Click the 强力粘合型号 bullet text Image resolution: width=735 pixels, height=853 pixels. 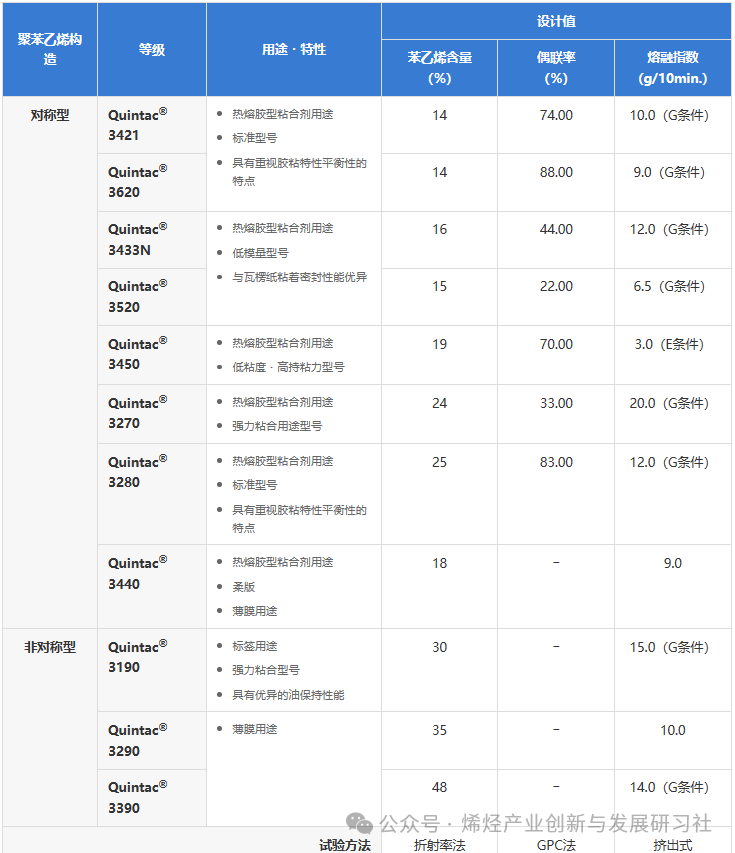click(266, 670)
